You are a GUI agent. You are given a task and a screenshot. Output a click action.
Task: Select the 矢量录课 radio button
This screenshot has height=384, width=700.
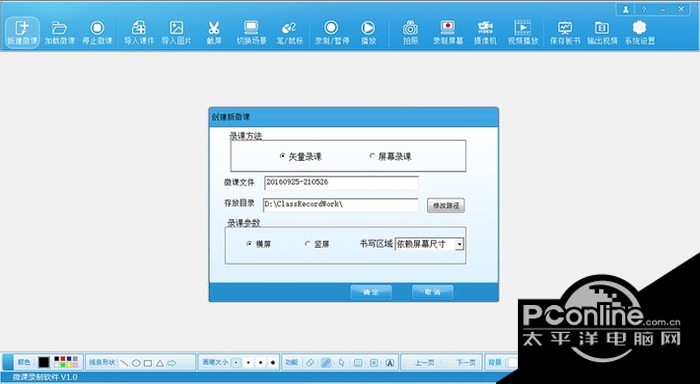[x=283, y=156]
